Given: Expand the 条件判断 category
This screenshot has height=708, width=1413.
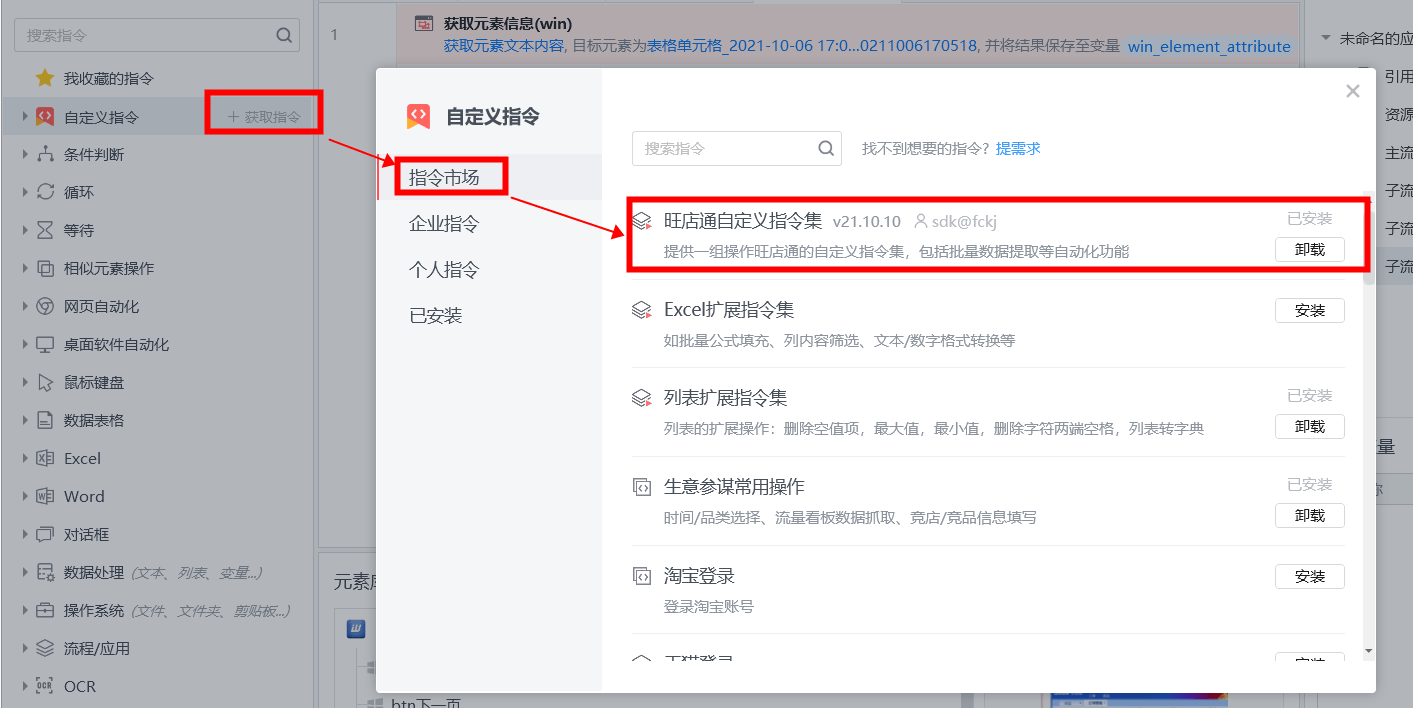Looking at the screenshot, I should 25,155.
